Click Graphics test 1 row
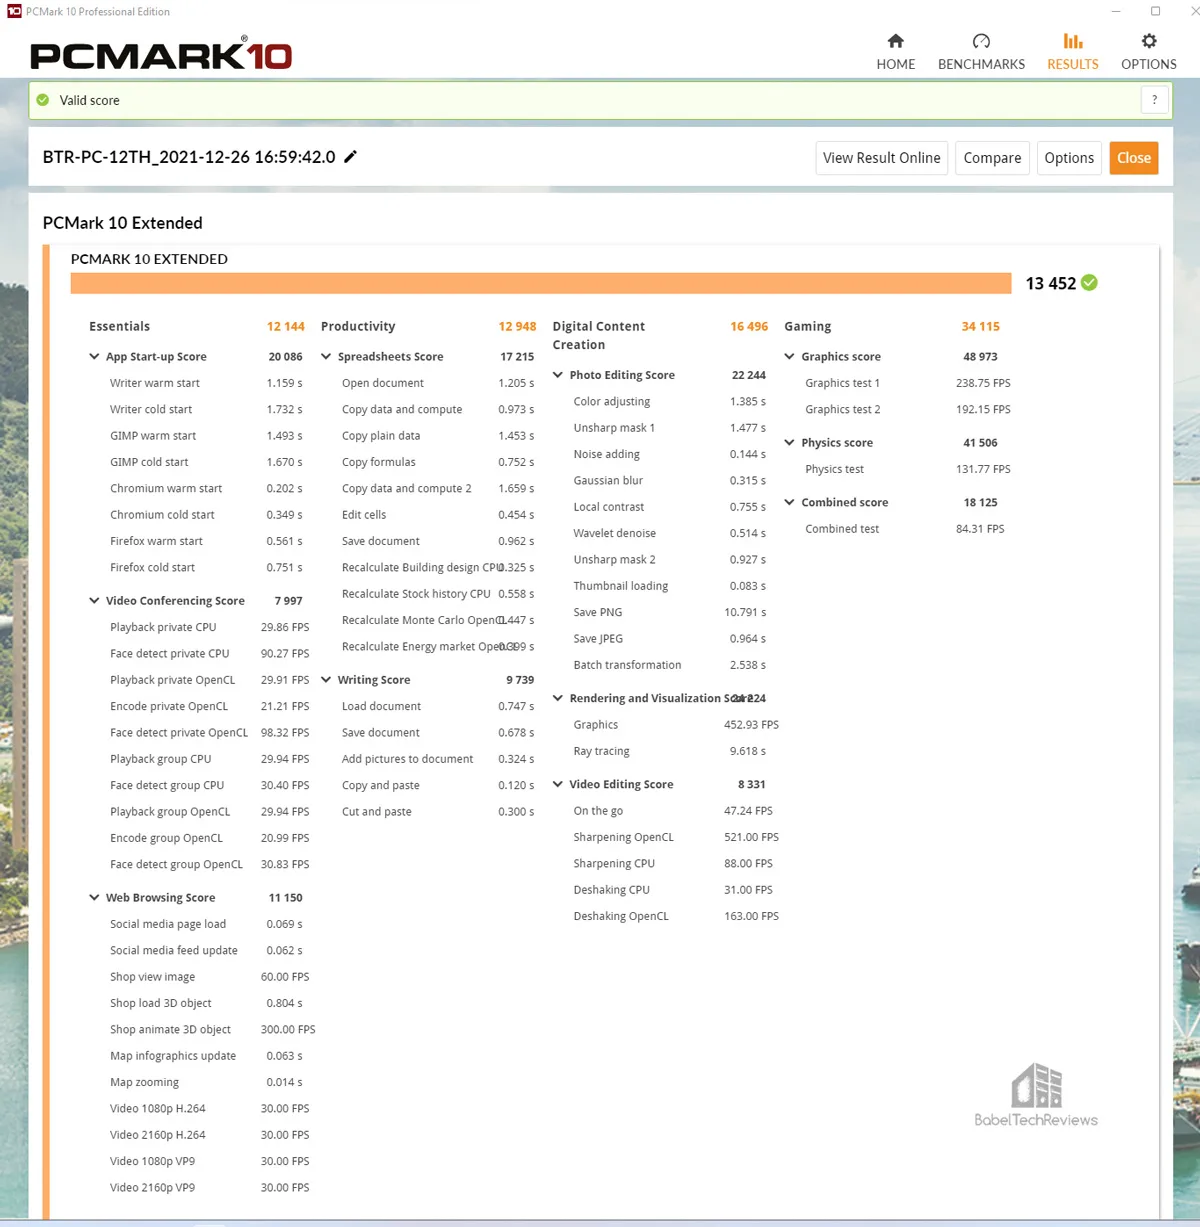Viewport: 1200px width, 1227px height. pos(908,383)
